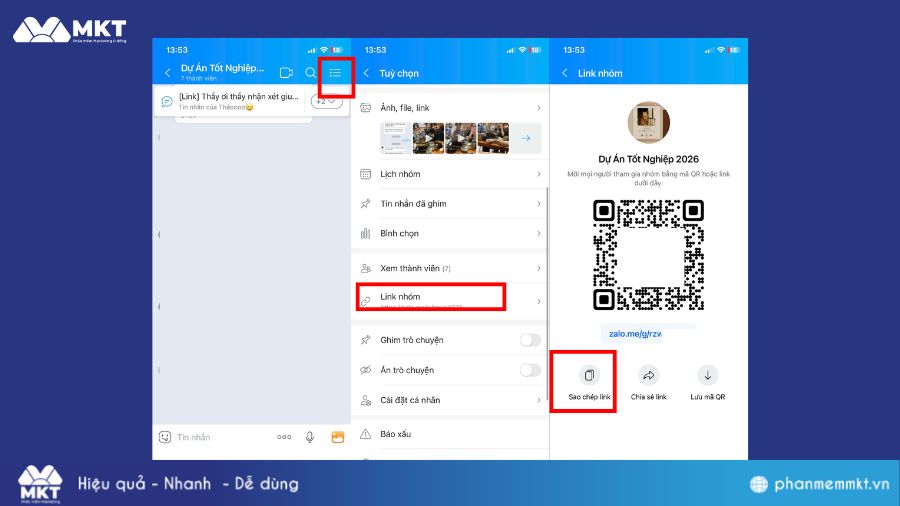Viewport: 900px width, 506px height.
Task: Open Xem thành viên via its chevron
Action: (539, 268)
